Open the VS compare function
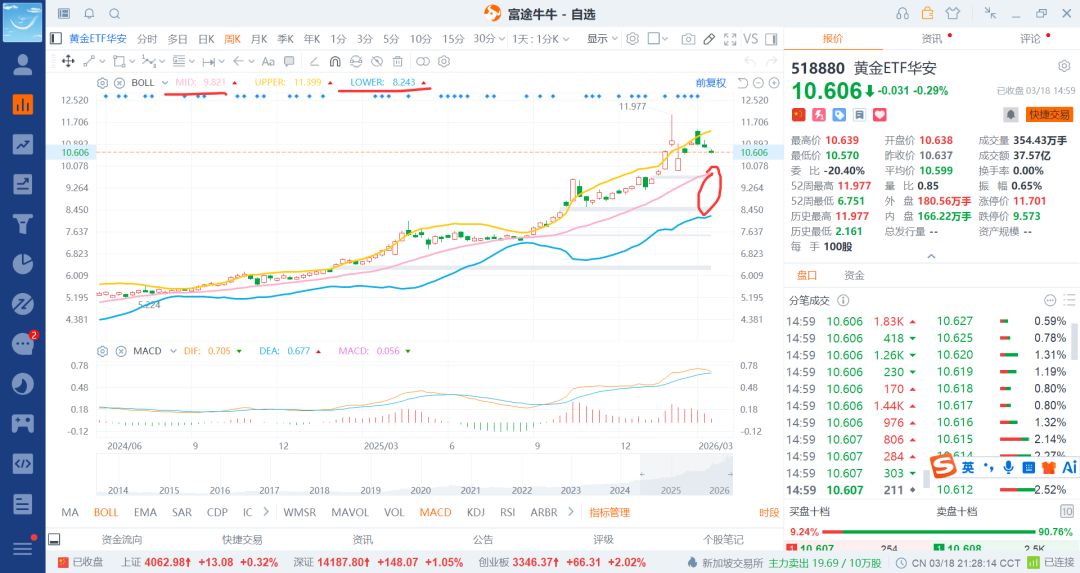The image size is (1080, 573). point(751,39)
